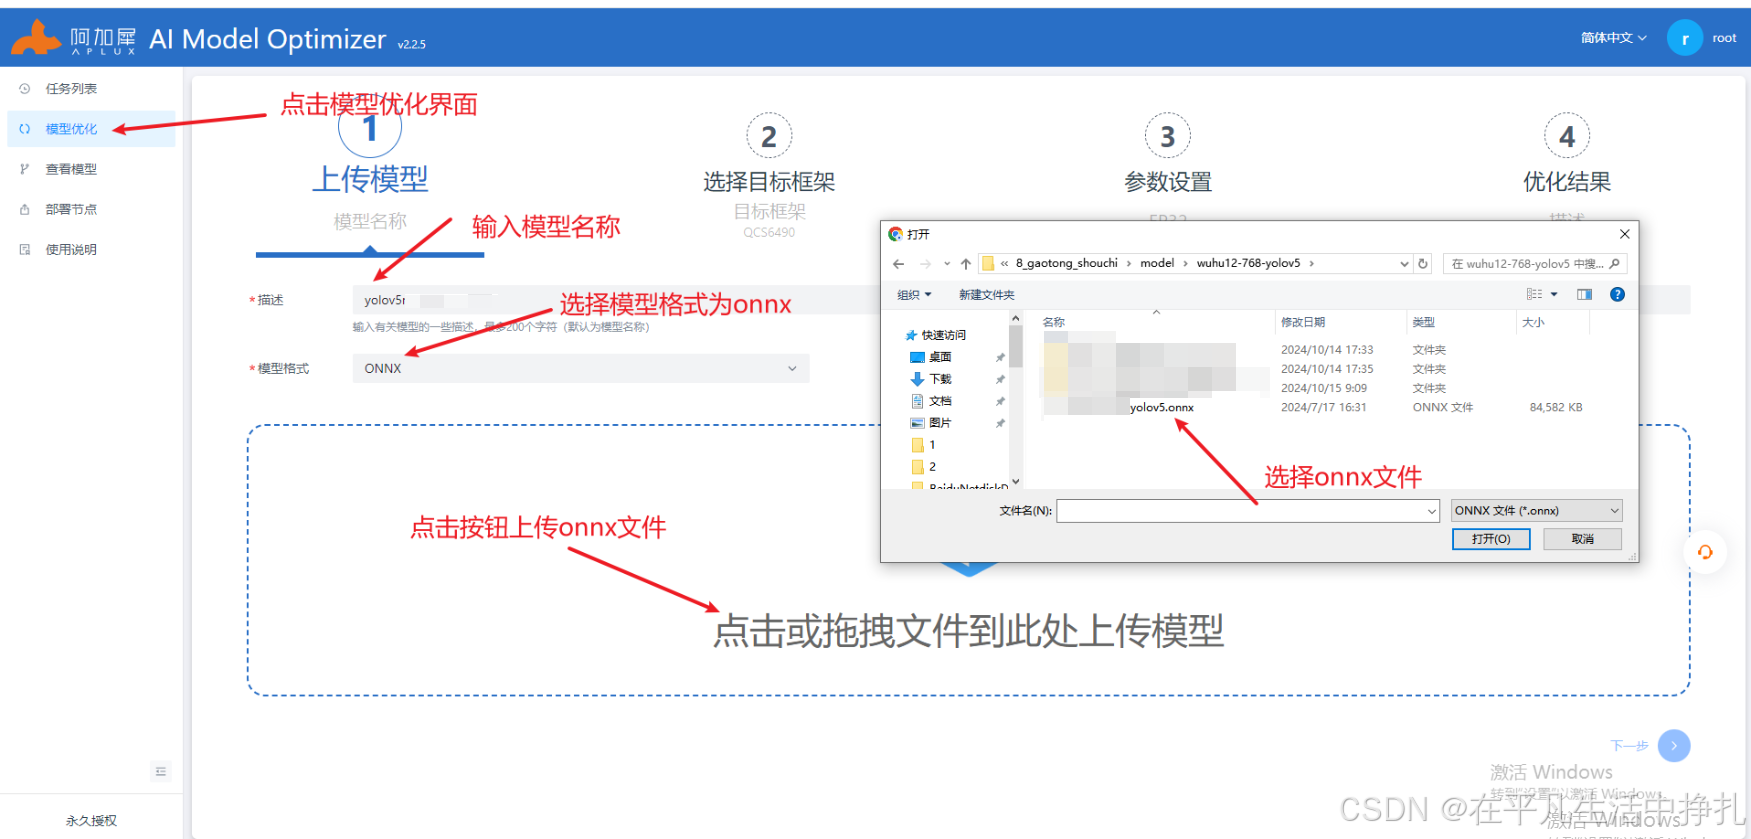Click the Back arrow in the 打开 dialog

[898, 264]
